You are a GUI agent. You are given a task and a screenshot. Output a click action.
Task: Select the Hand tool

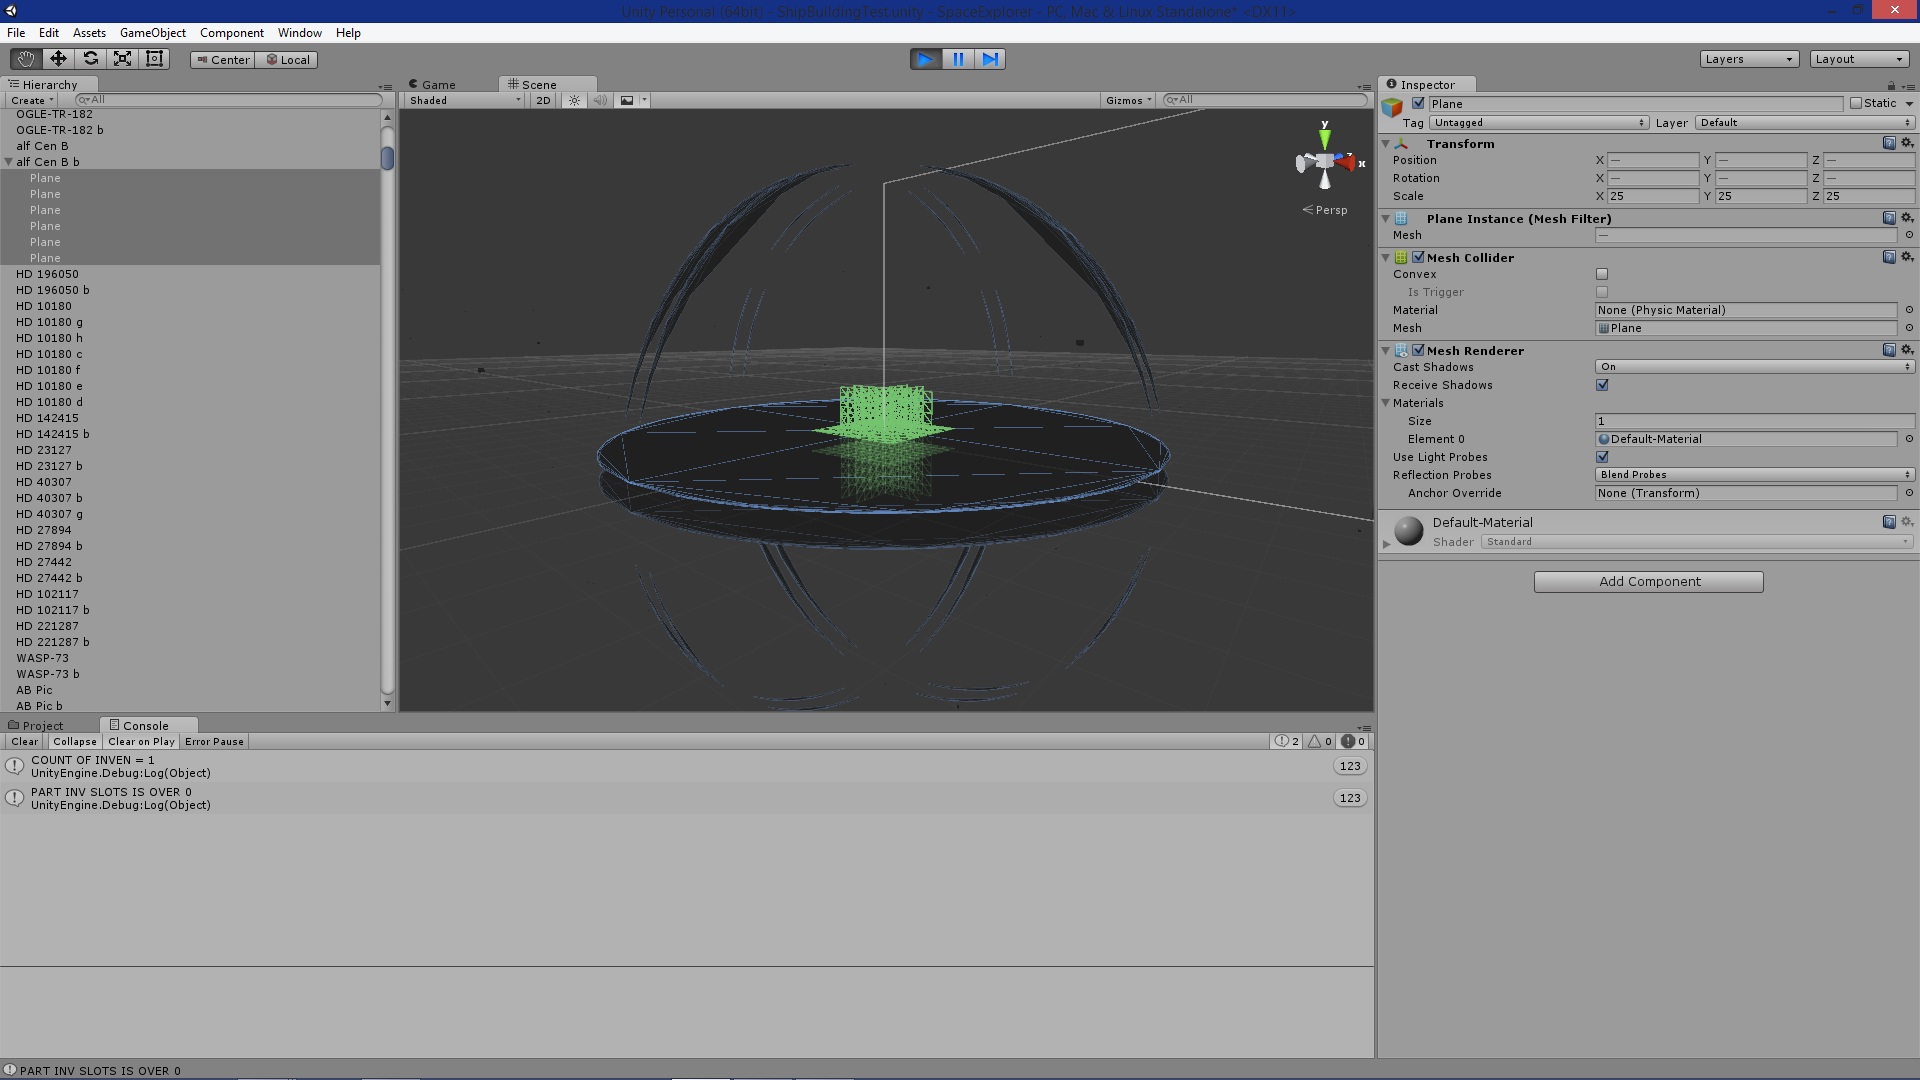click(26, 59)
